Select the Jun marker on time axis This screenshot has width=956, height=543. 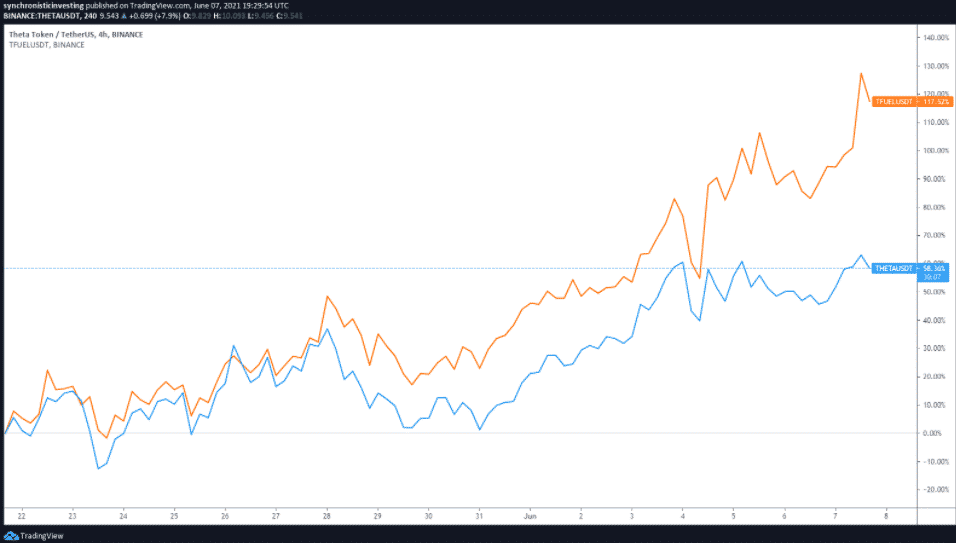(x=530, y=516)
